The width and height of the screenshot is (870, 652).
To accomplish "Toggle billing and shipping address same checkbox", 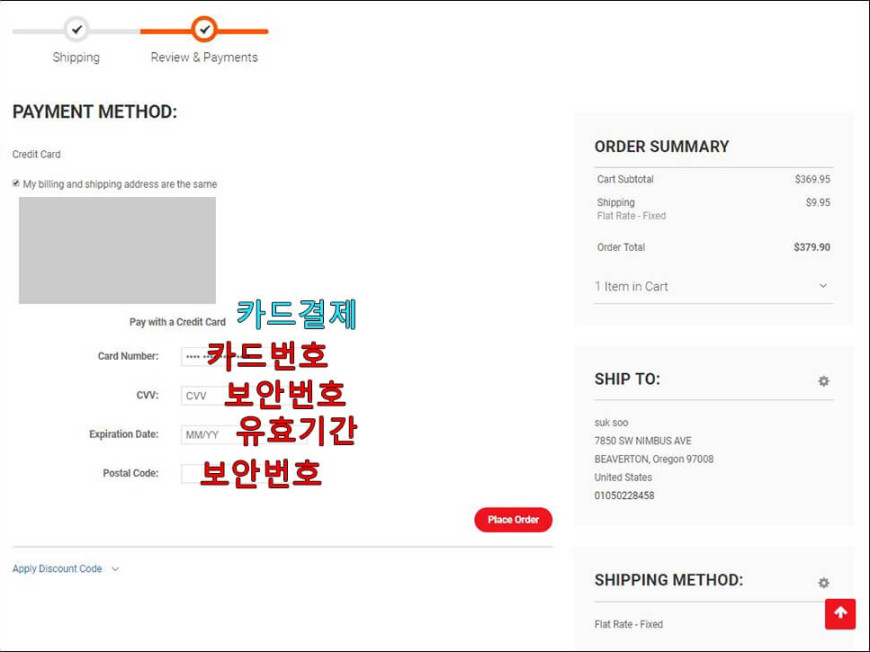I will coord(16,183).
